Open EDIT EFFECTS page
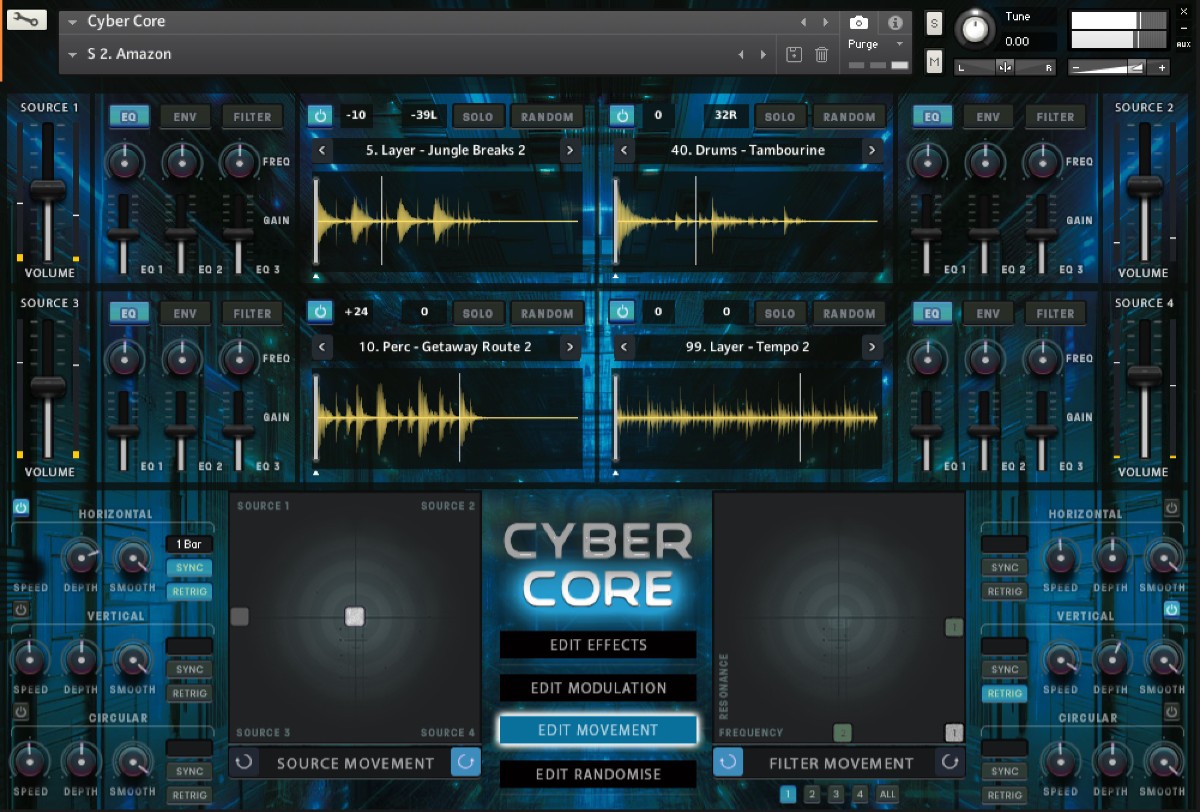 (x=598, y=645)
